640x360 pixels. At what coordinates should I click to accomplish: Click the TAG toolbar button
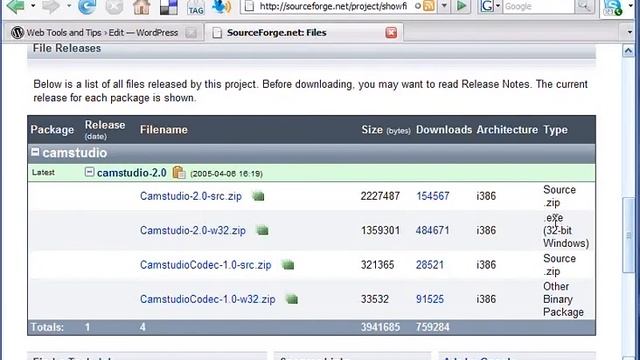(x=196, y=7)
